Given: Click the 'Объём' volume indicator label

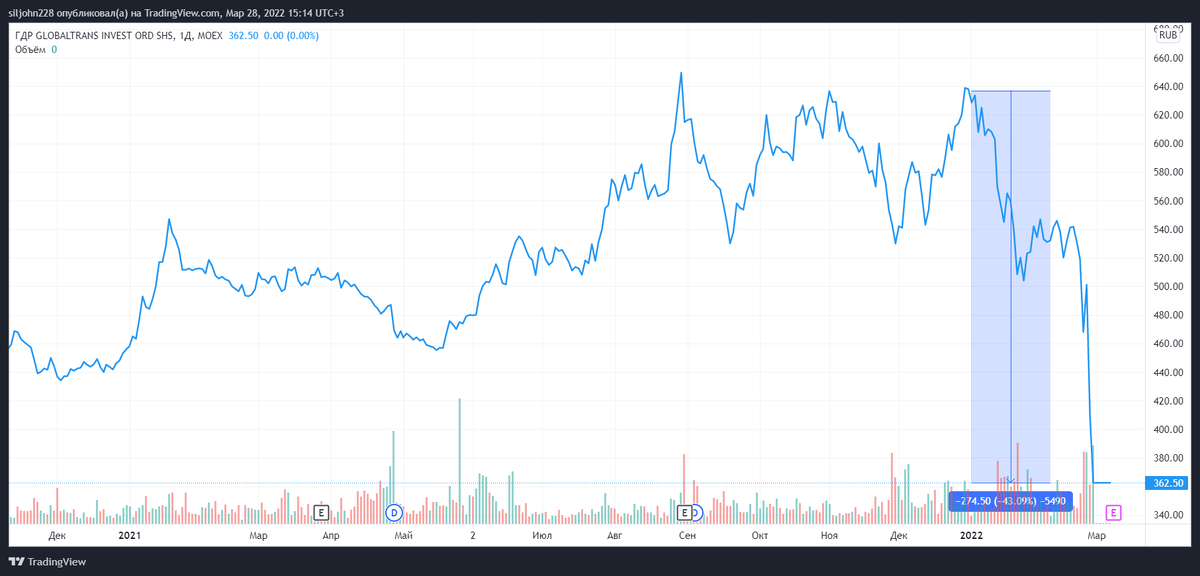Looking at the screenshot, I should [x=30, y=49].
